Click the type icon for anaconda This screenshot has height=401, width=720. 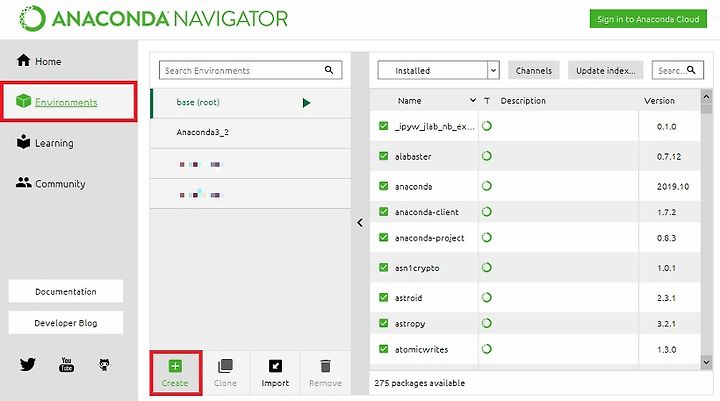point(487,186)
